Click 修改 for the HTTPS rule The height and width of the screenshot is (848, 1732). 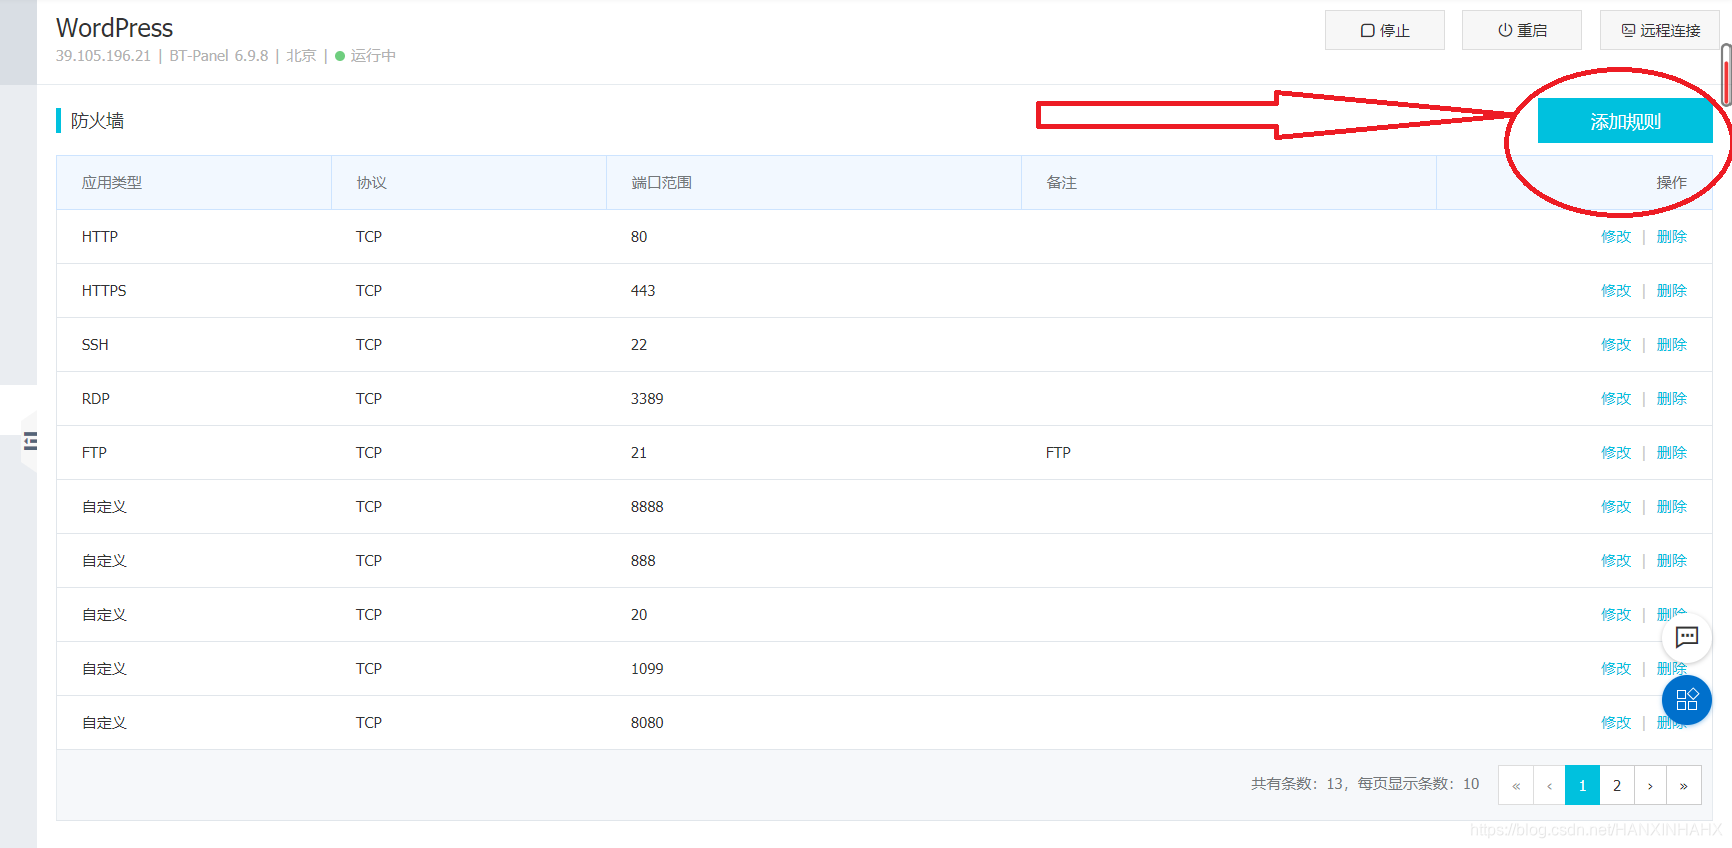(x=1616, y=291)
